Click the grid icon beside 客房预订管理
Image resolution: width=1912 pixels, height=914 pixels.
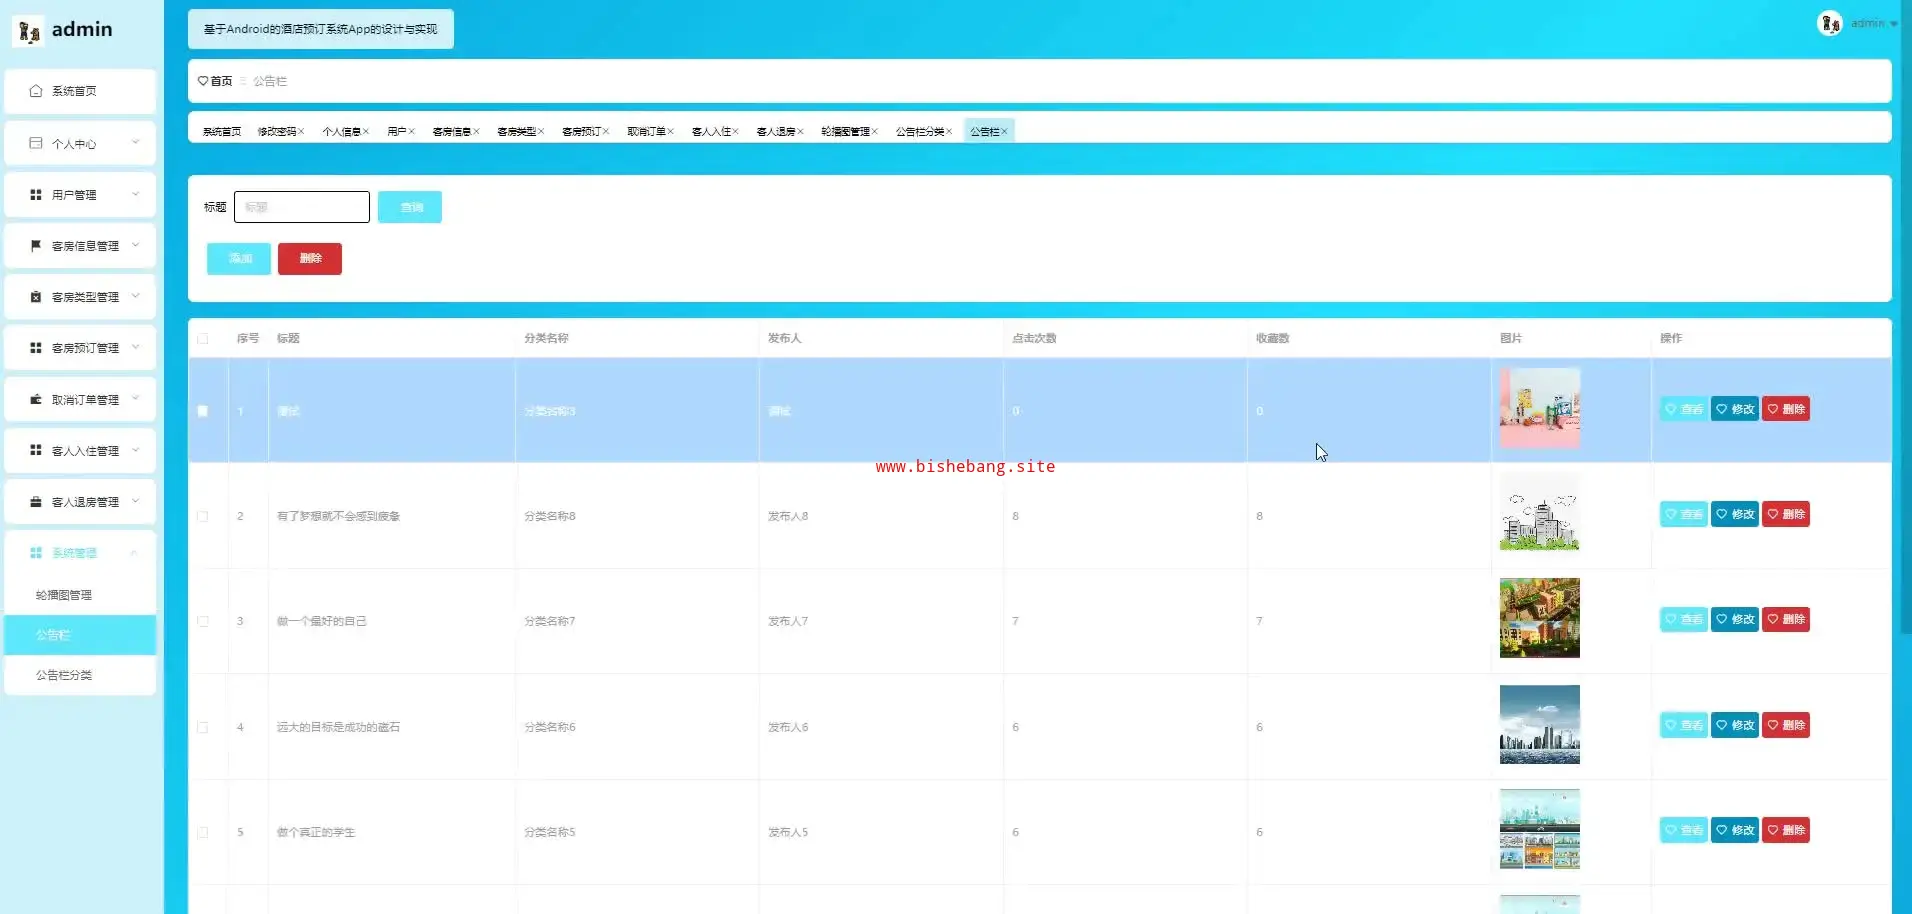click(x=36, y=348)
